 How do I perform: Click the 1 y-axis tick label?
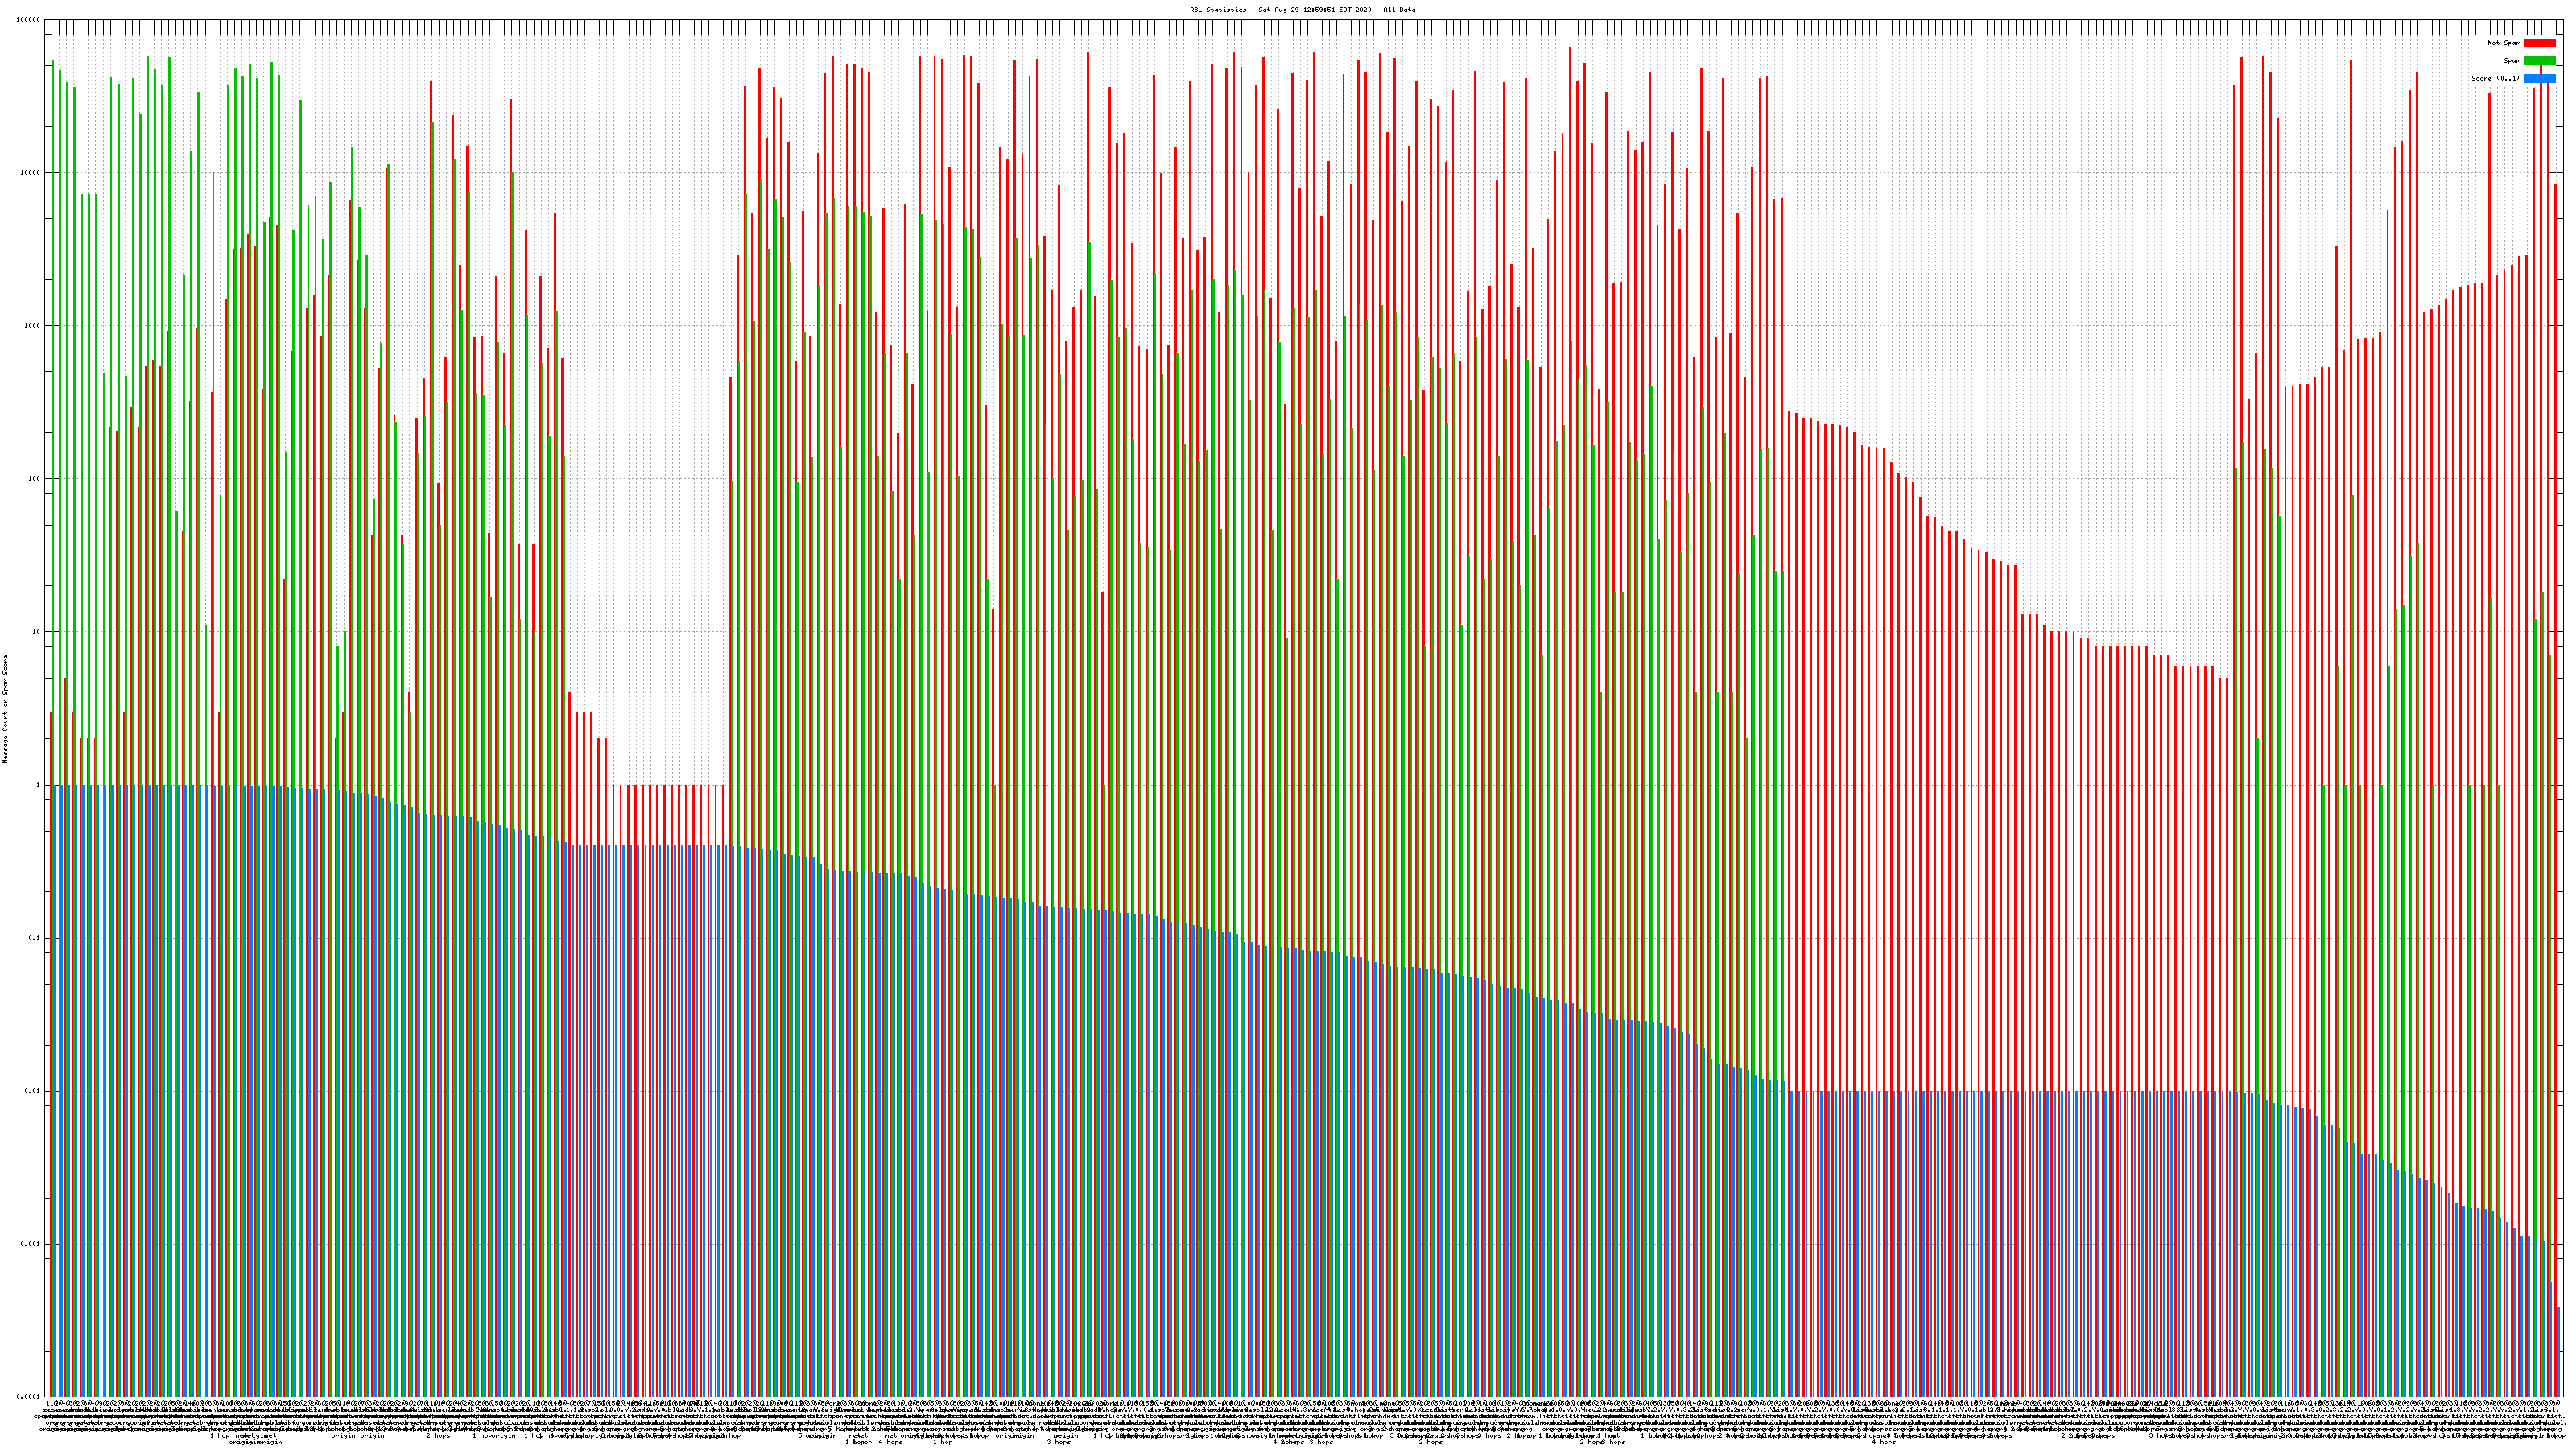tap(39, 785)
